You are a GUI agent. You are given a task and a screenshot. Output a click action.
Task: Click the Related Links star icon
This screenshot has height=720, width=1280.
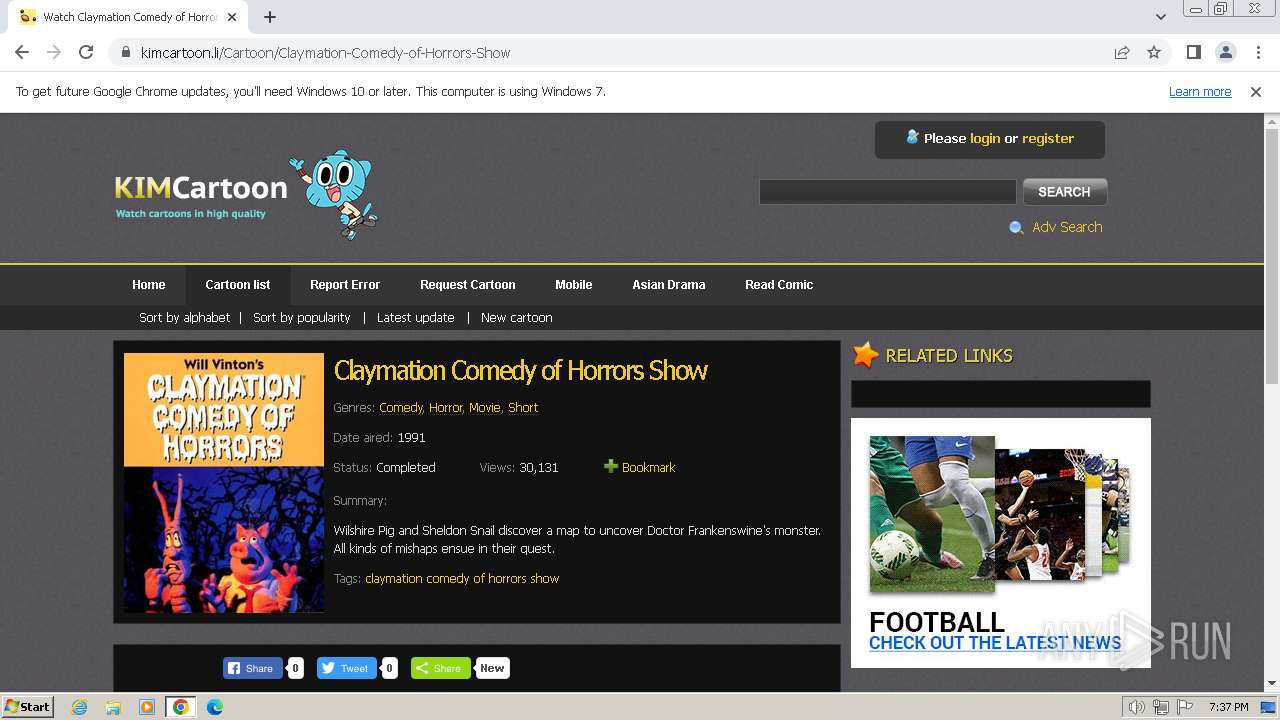(x=865, y=355)
